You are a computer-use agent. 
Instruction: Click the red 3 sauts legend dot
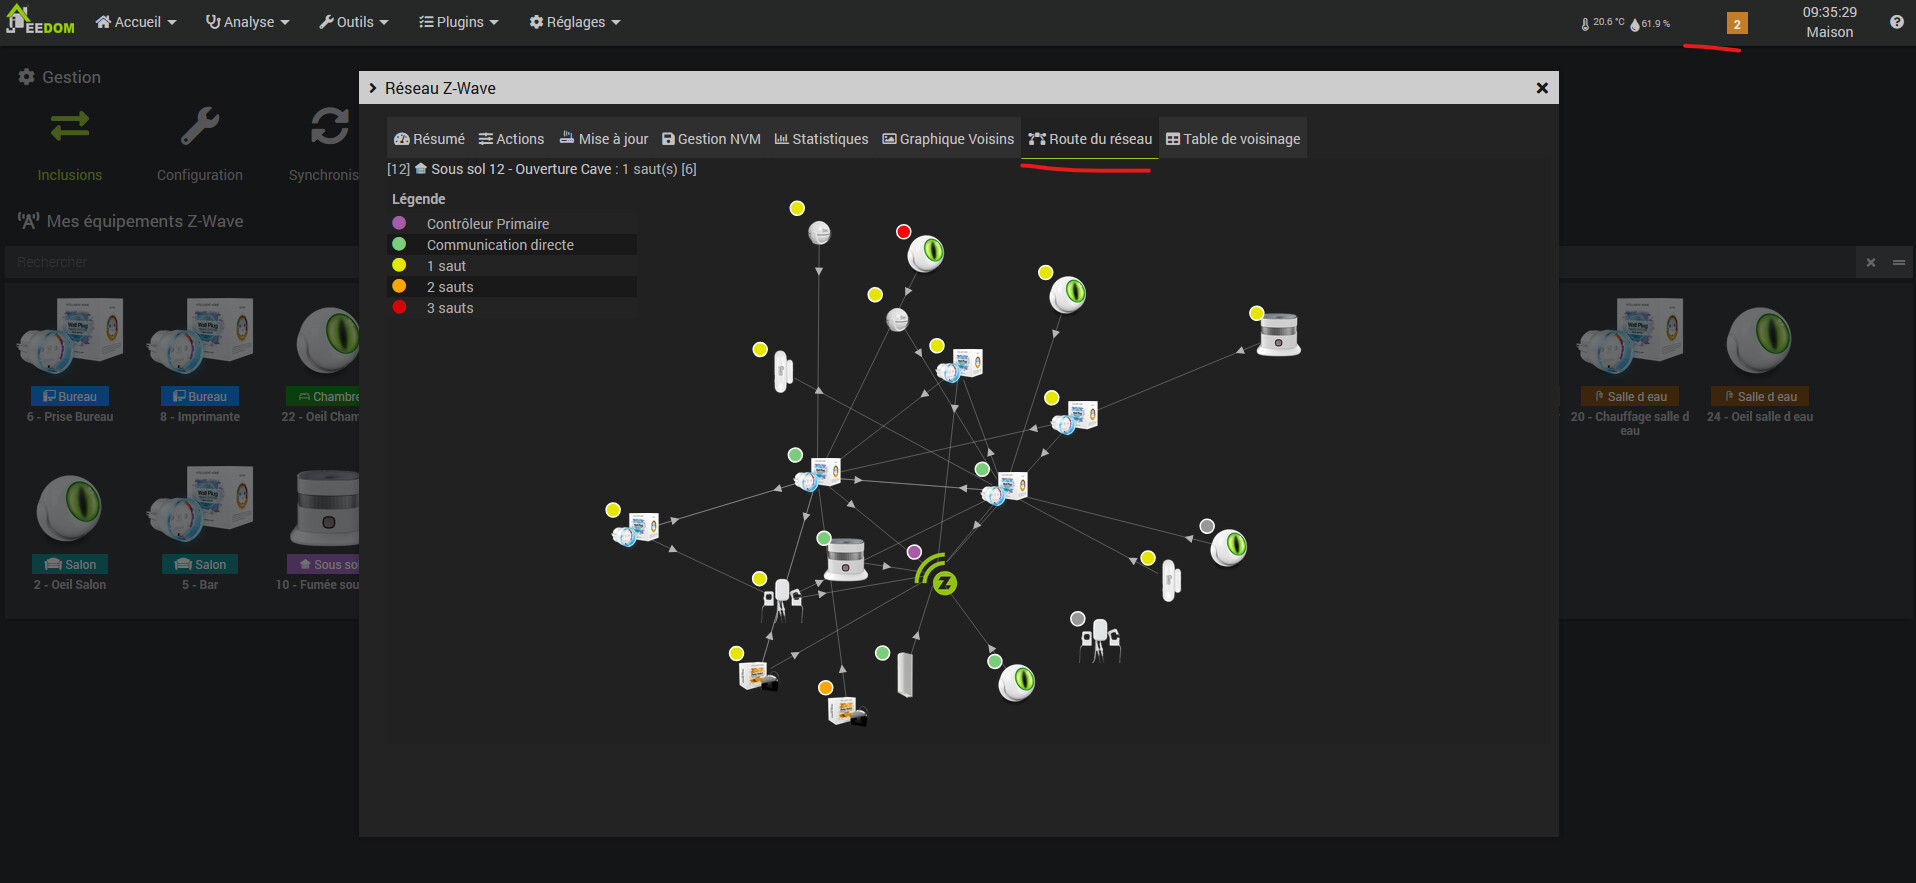(x=399, y=307)
